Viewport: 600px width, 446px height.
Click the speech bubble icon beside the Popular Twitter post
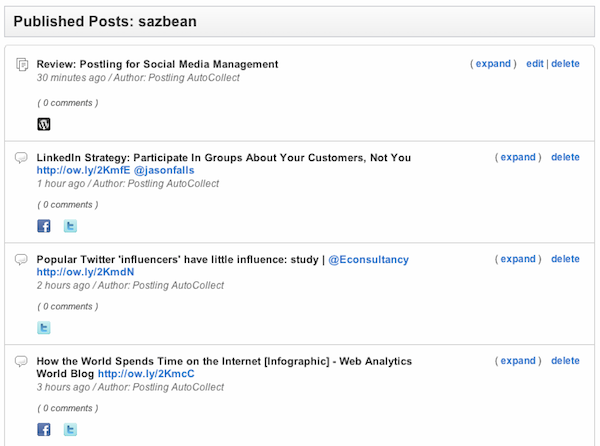[x=21, y=260]
